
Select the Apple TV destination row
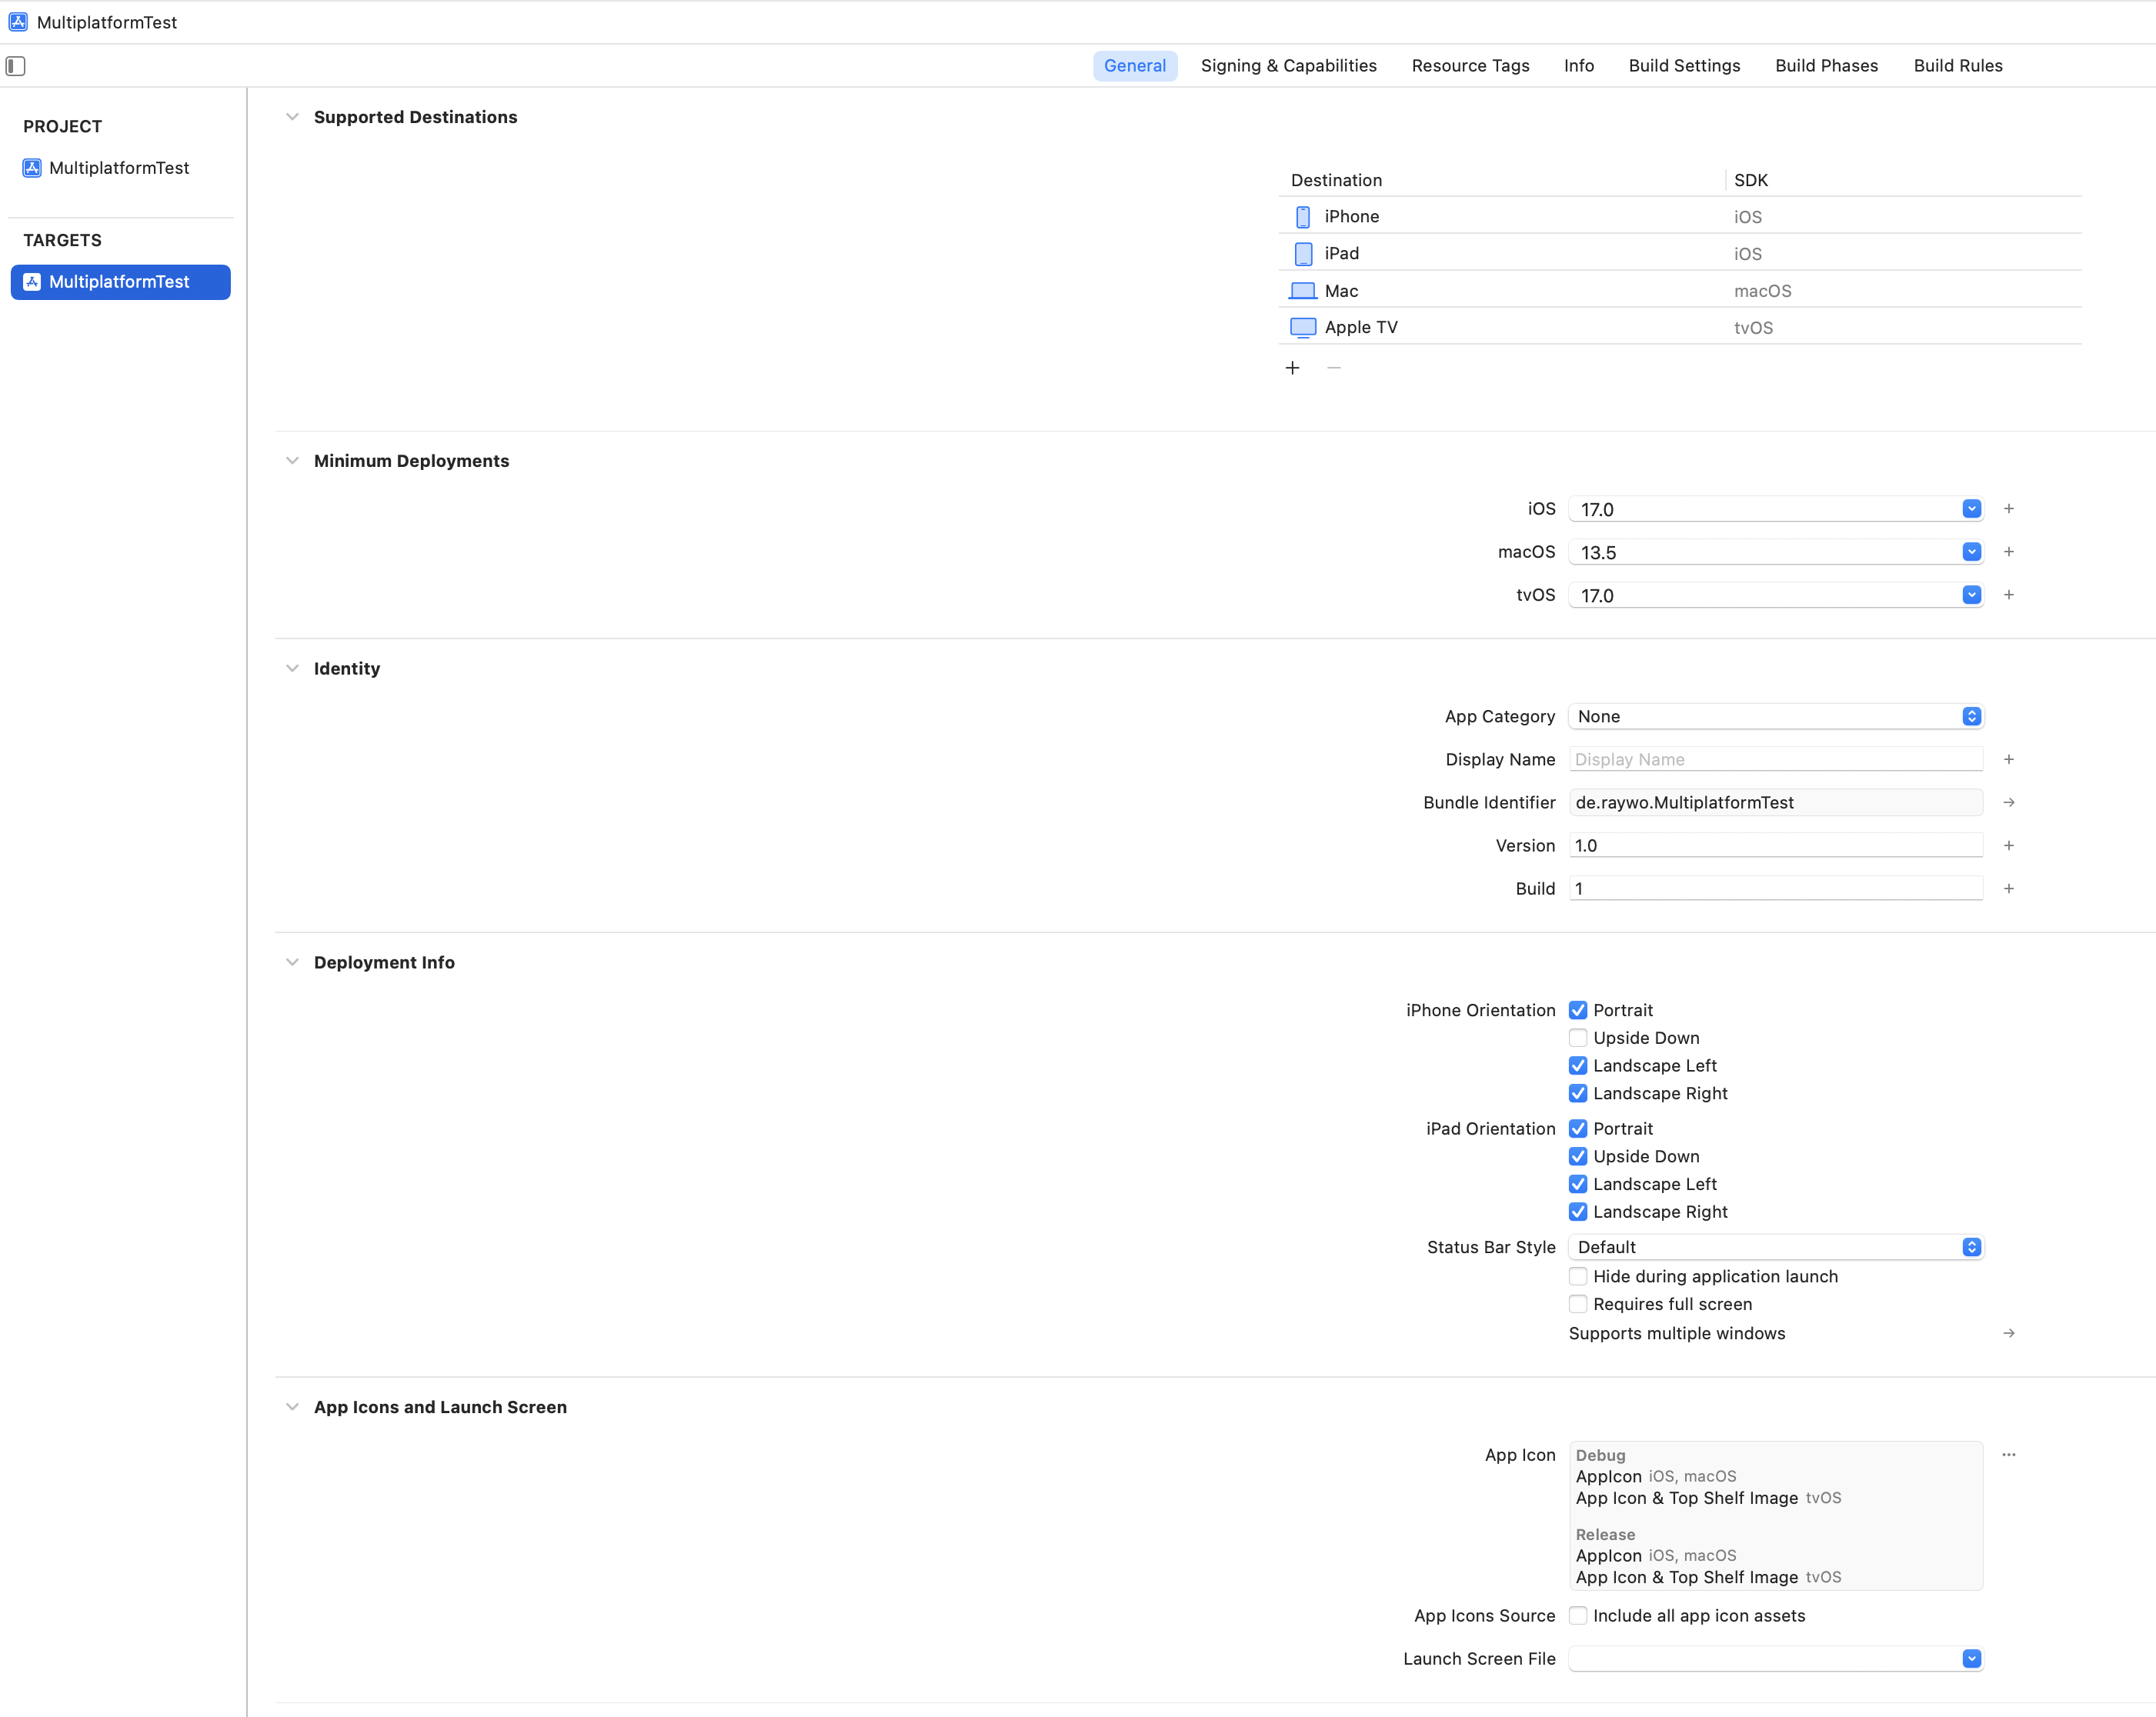click(x=1360, y=327)
